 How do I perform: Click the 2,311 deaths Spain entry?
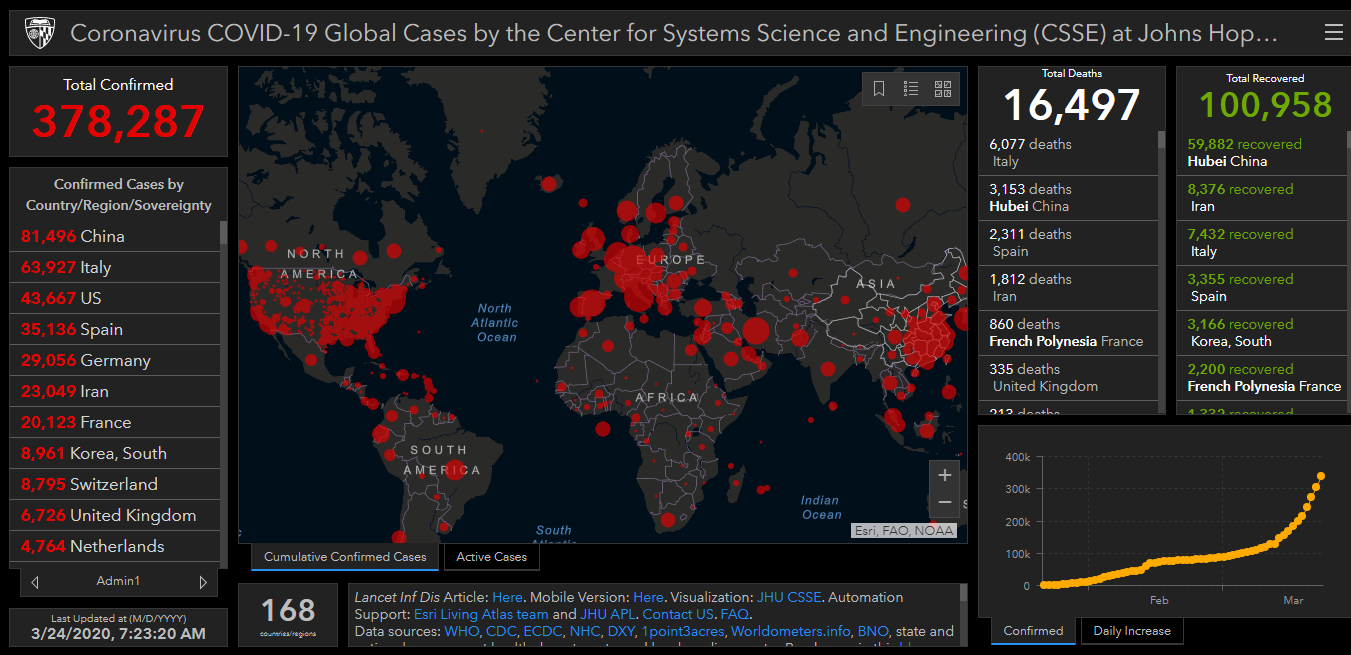tap(1068, 243)
